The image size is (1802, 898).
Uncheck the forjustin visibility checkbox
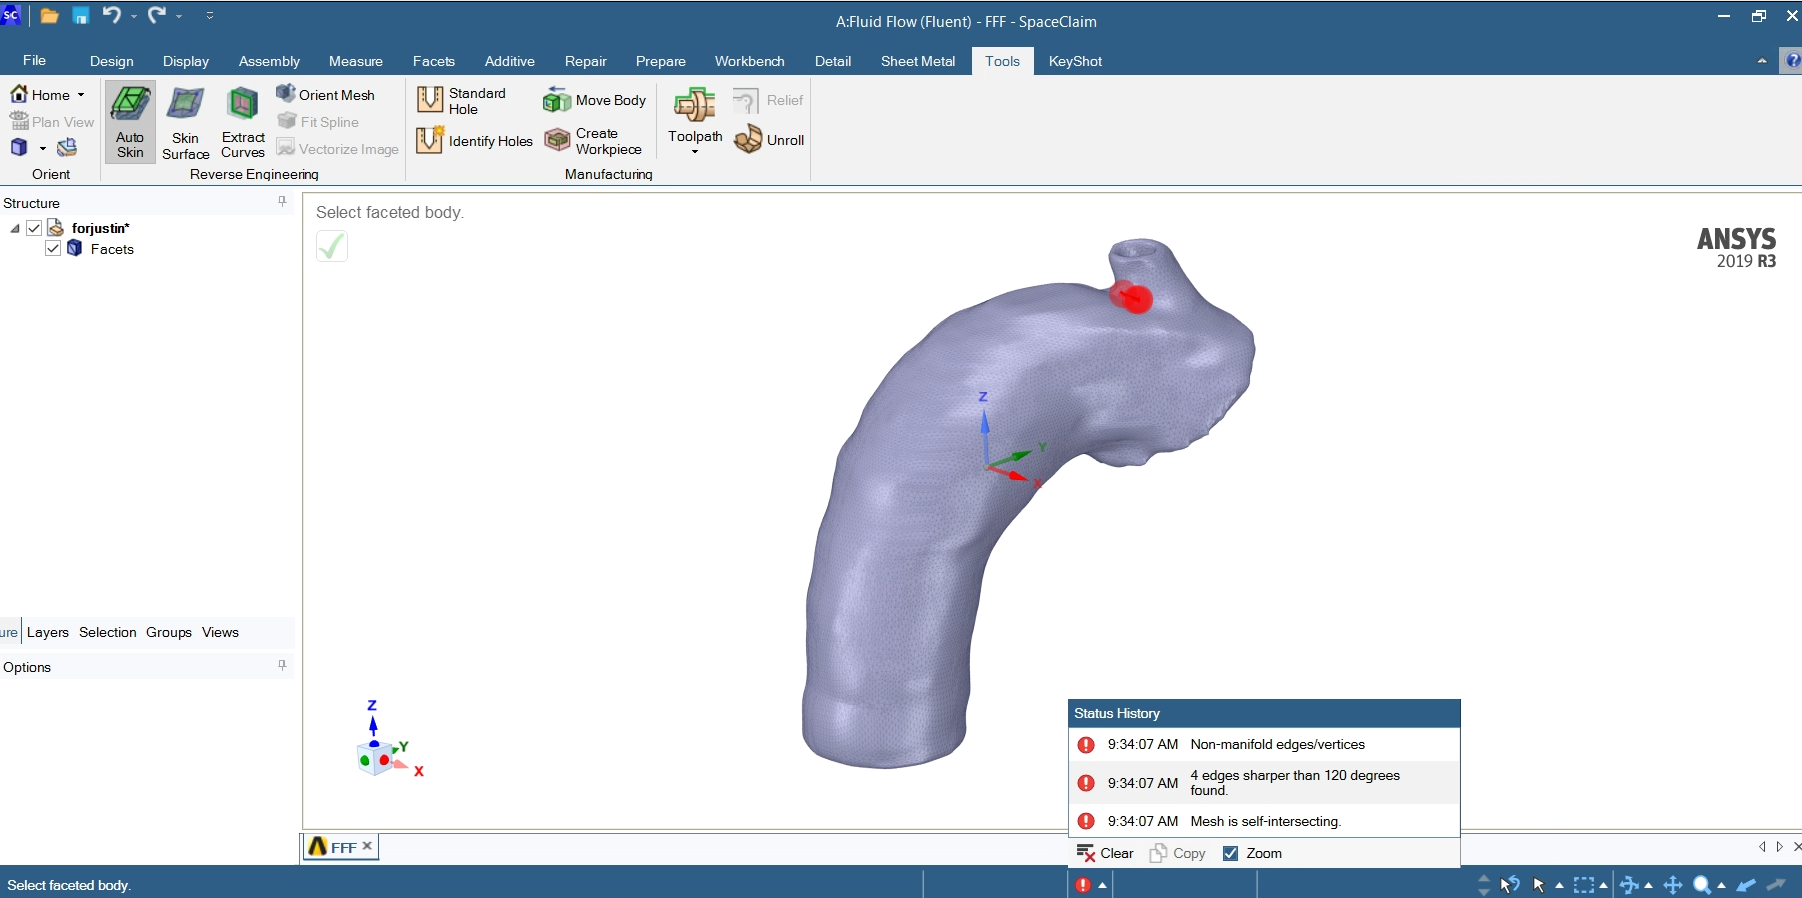pos(34,228)
